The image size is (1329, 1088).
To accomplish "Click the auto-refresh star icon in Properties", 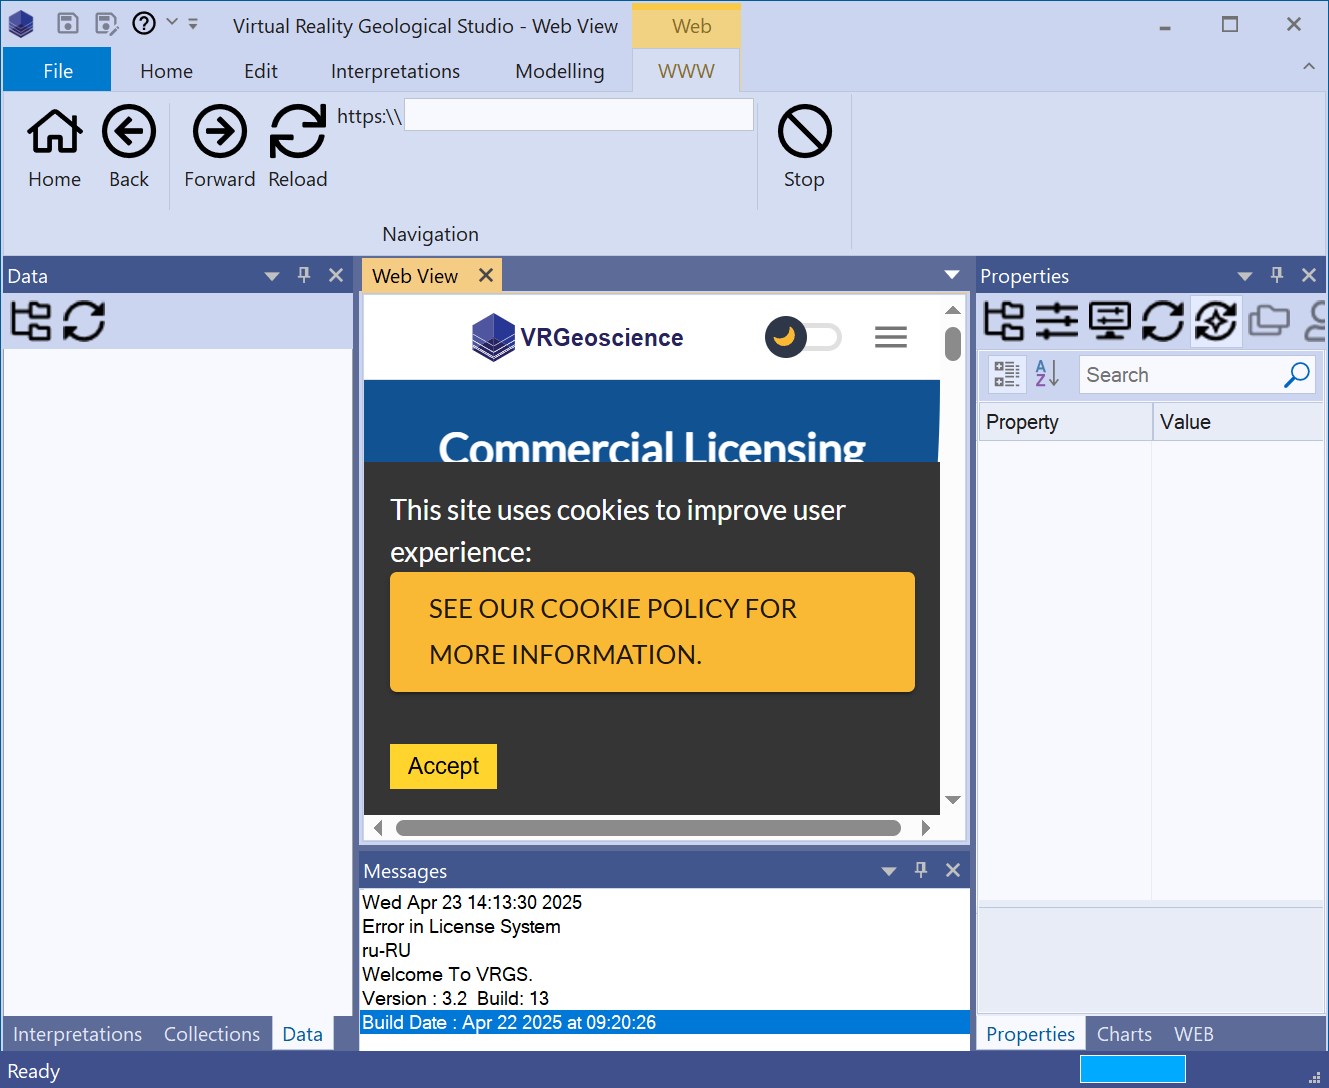I will (1216, 321).
